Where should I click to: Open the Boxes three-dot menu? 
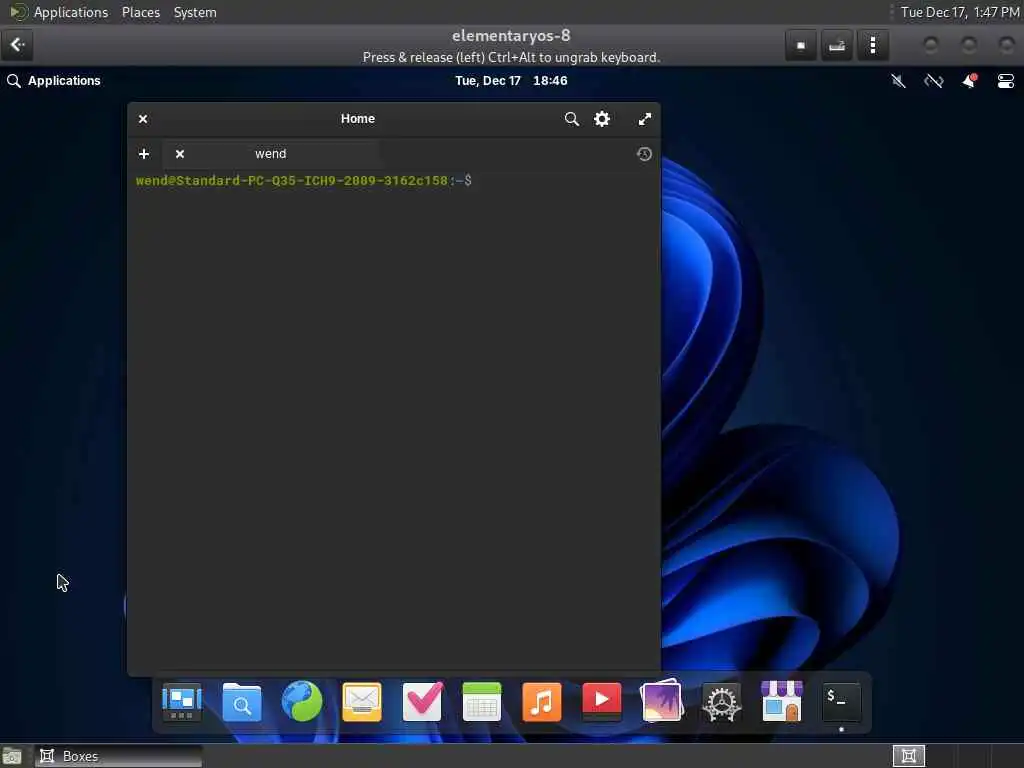pos(873,45)
